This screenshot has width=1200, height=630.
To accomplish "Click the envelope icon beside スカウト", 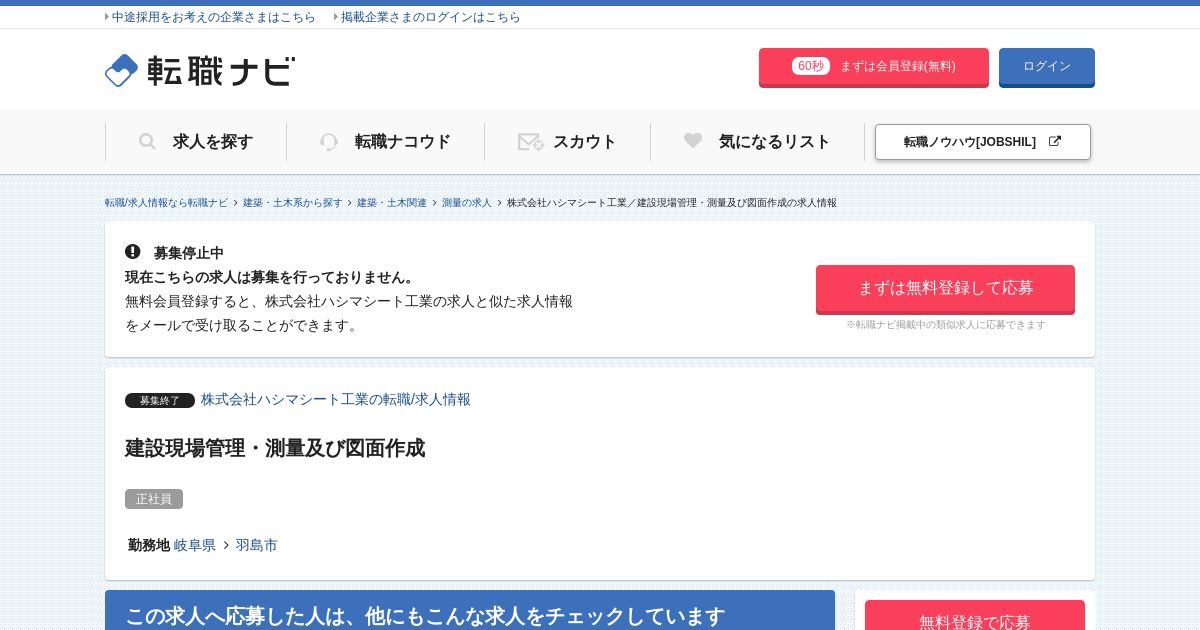I will (x=530, y=142).
